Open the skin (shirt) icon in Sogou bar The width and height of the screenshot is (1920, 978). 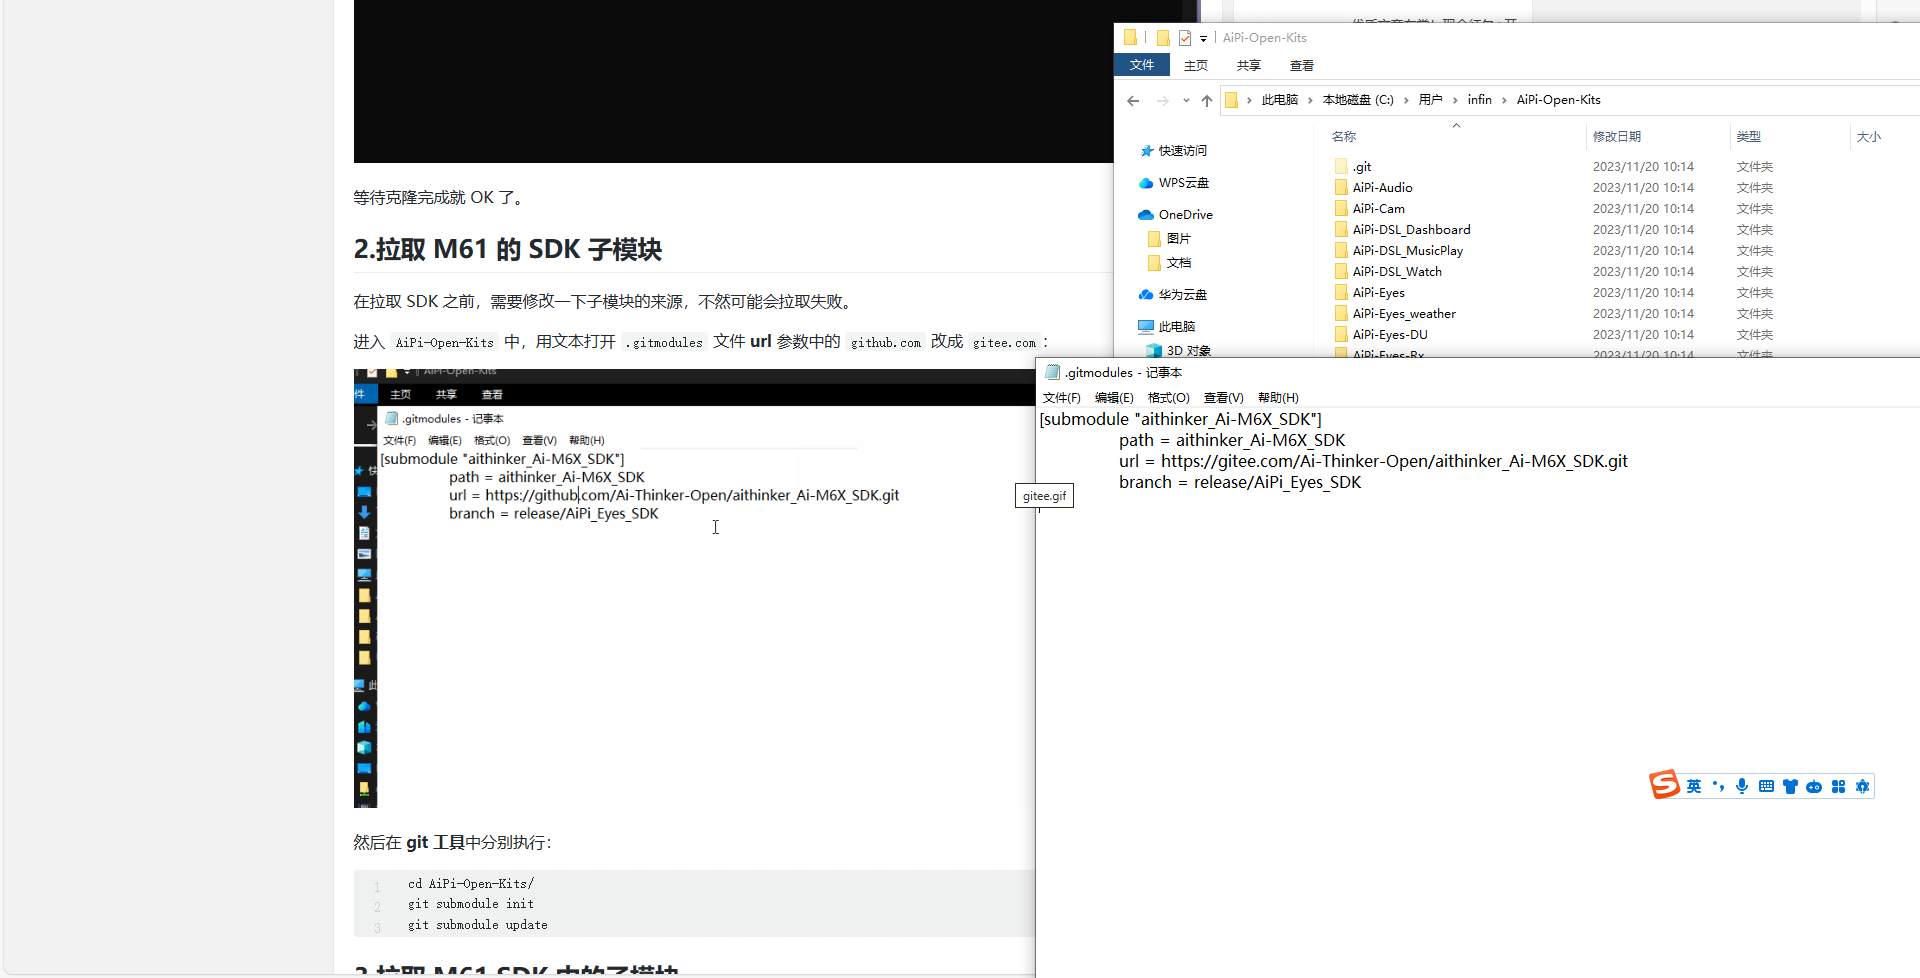point(1790,787)
